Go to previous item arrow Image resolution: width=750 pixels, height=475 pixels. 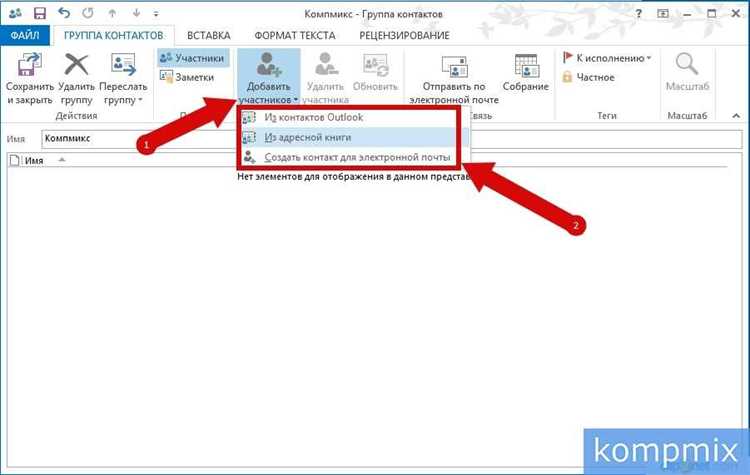pos(112,13)
